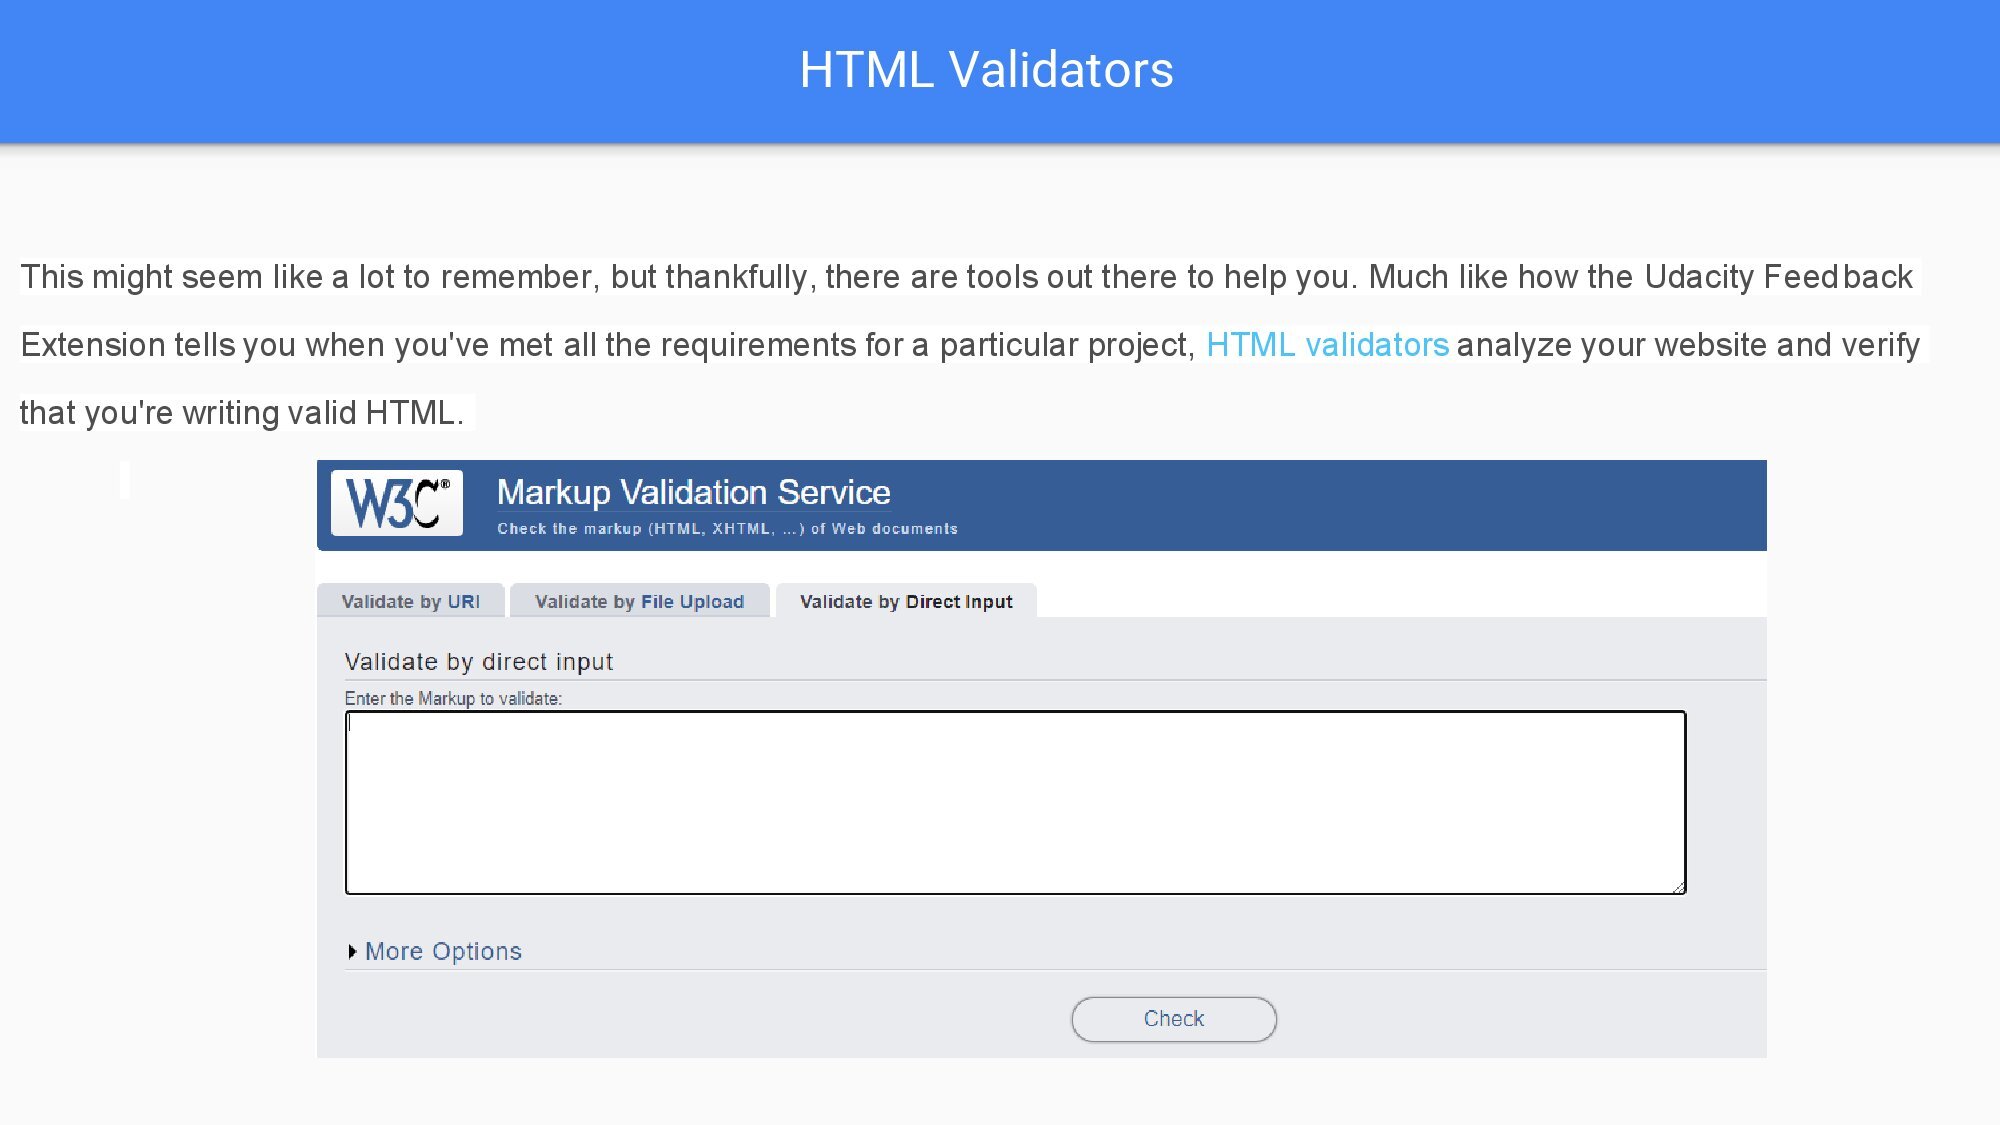Click the paragraph line starting 'Extension tells you'
Viewport: 2000px width, 1125px height.
(600, 345)
